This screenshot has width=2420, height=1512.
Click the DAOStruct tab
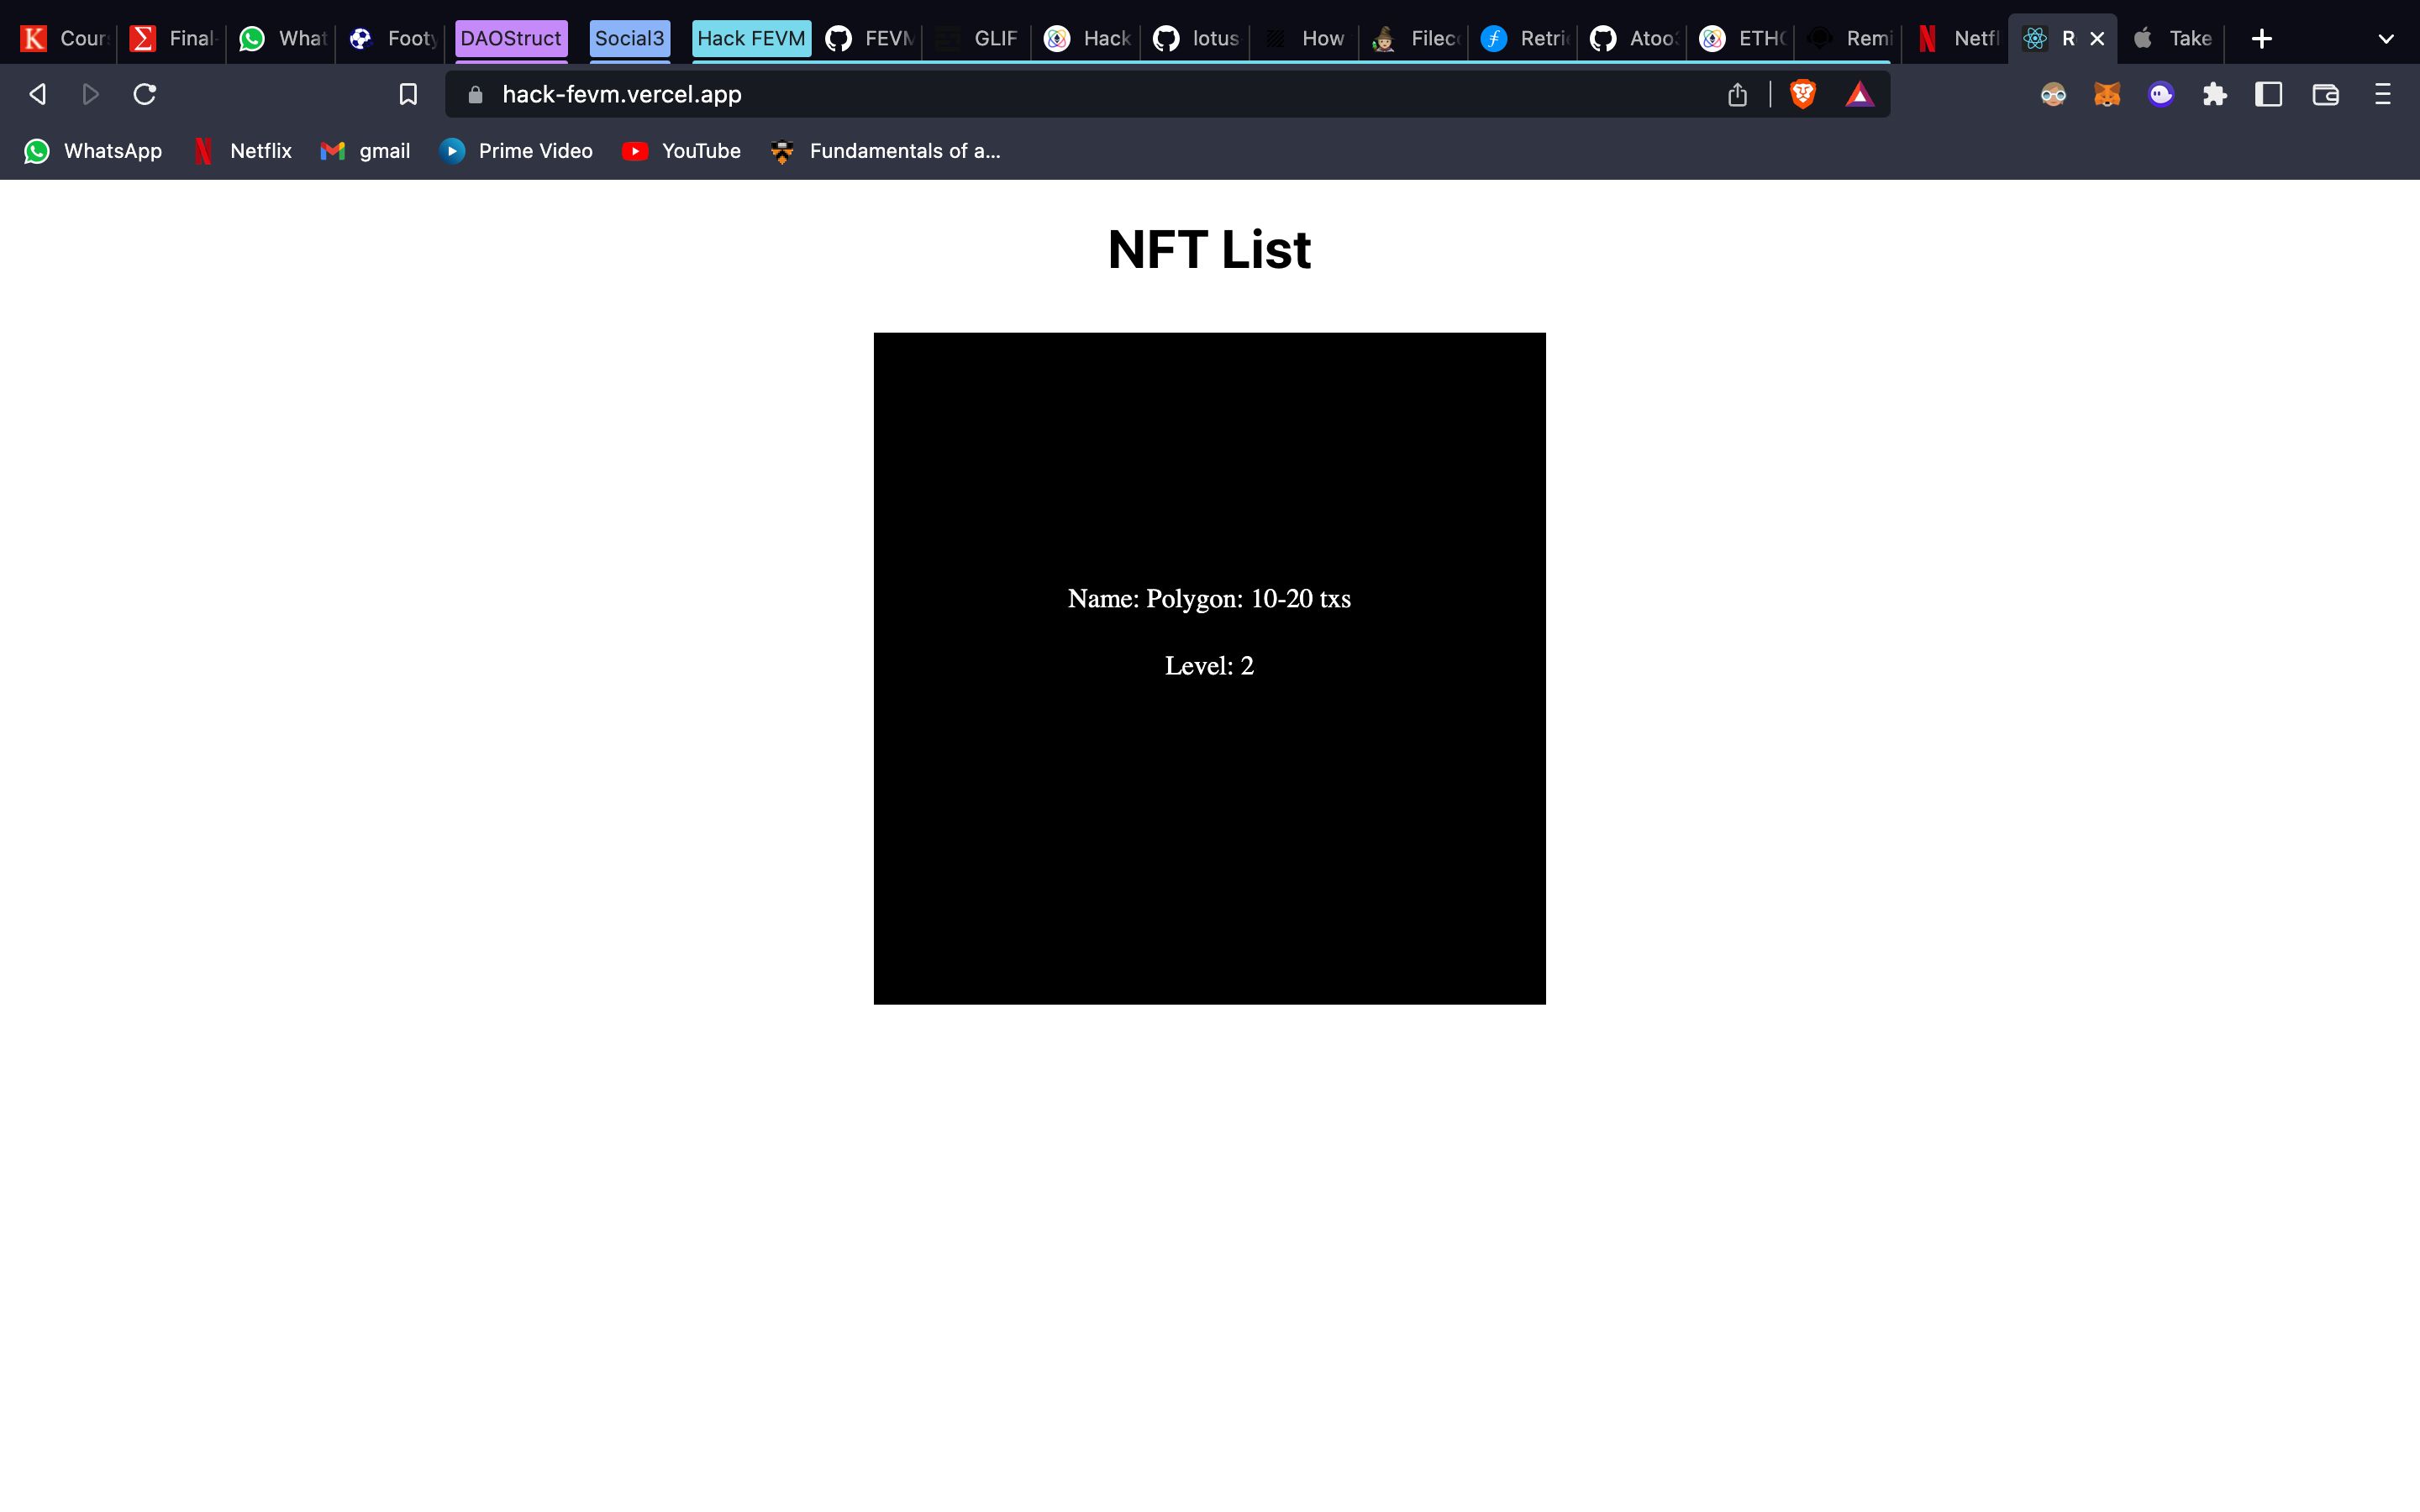coord(507,39)
